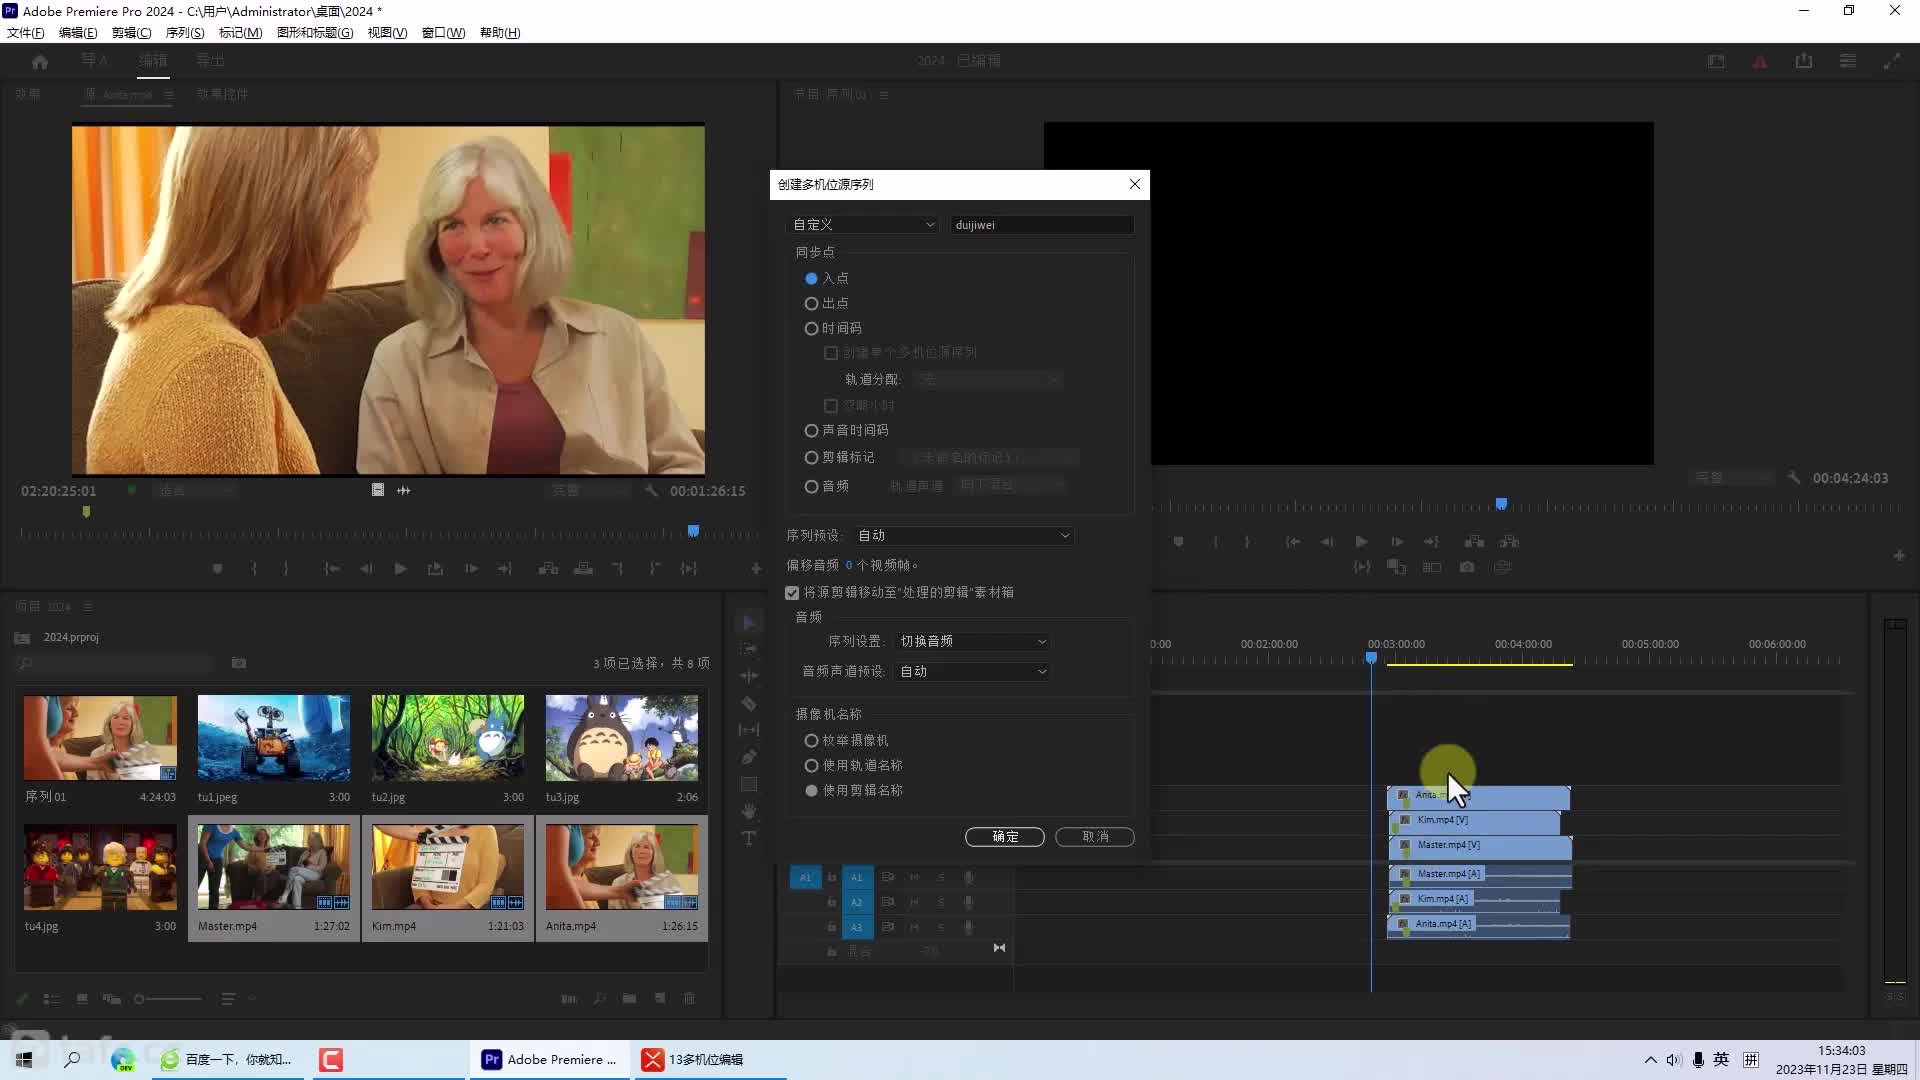
Task: Adjust project panel thumbnail zoom slider
Action: [x=168, y=999]
